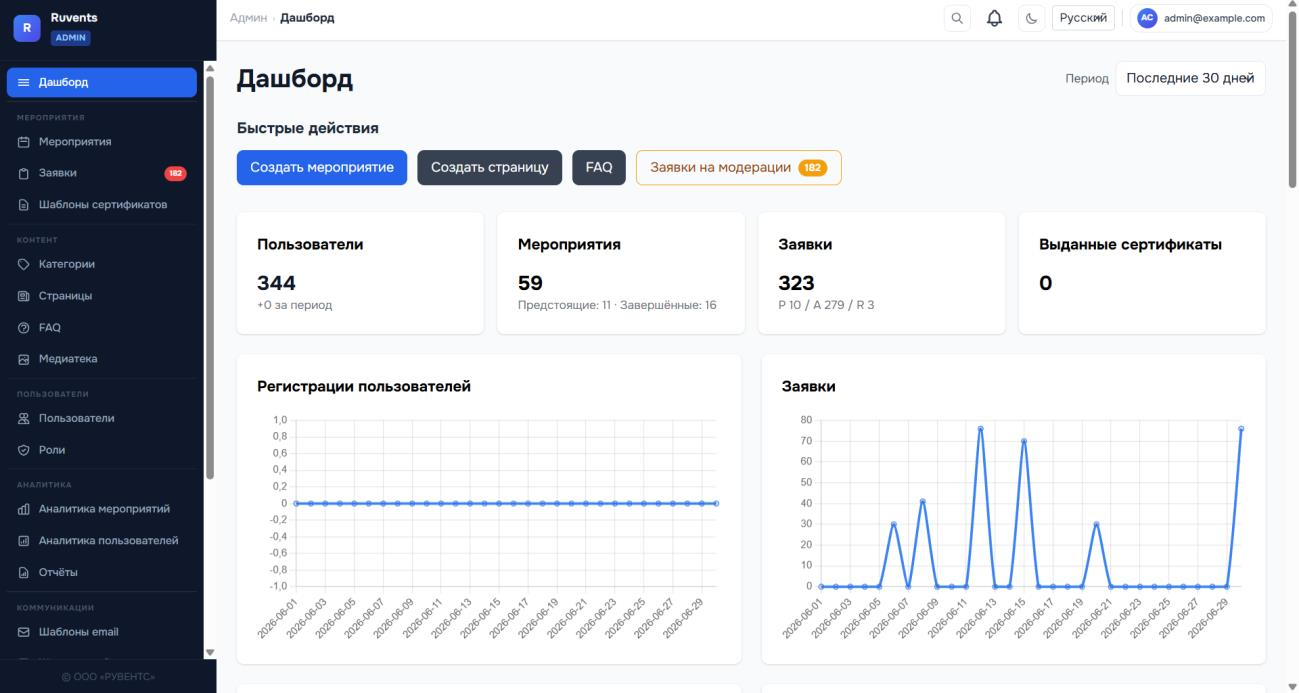Click the Быстрые действия heading
The image size is (1299, 693).
pyautogui.click(x=308, y=128)
